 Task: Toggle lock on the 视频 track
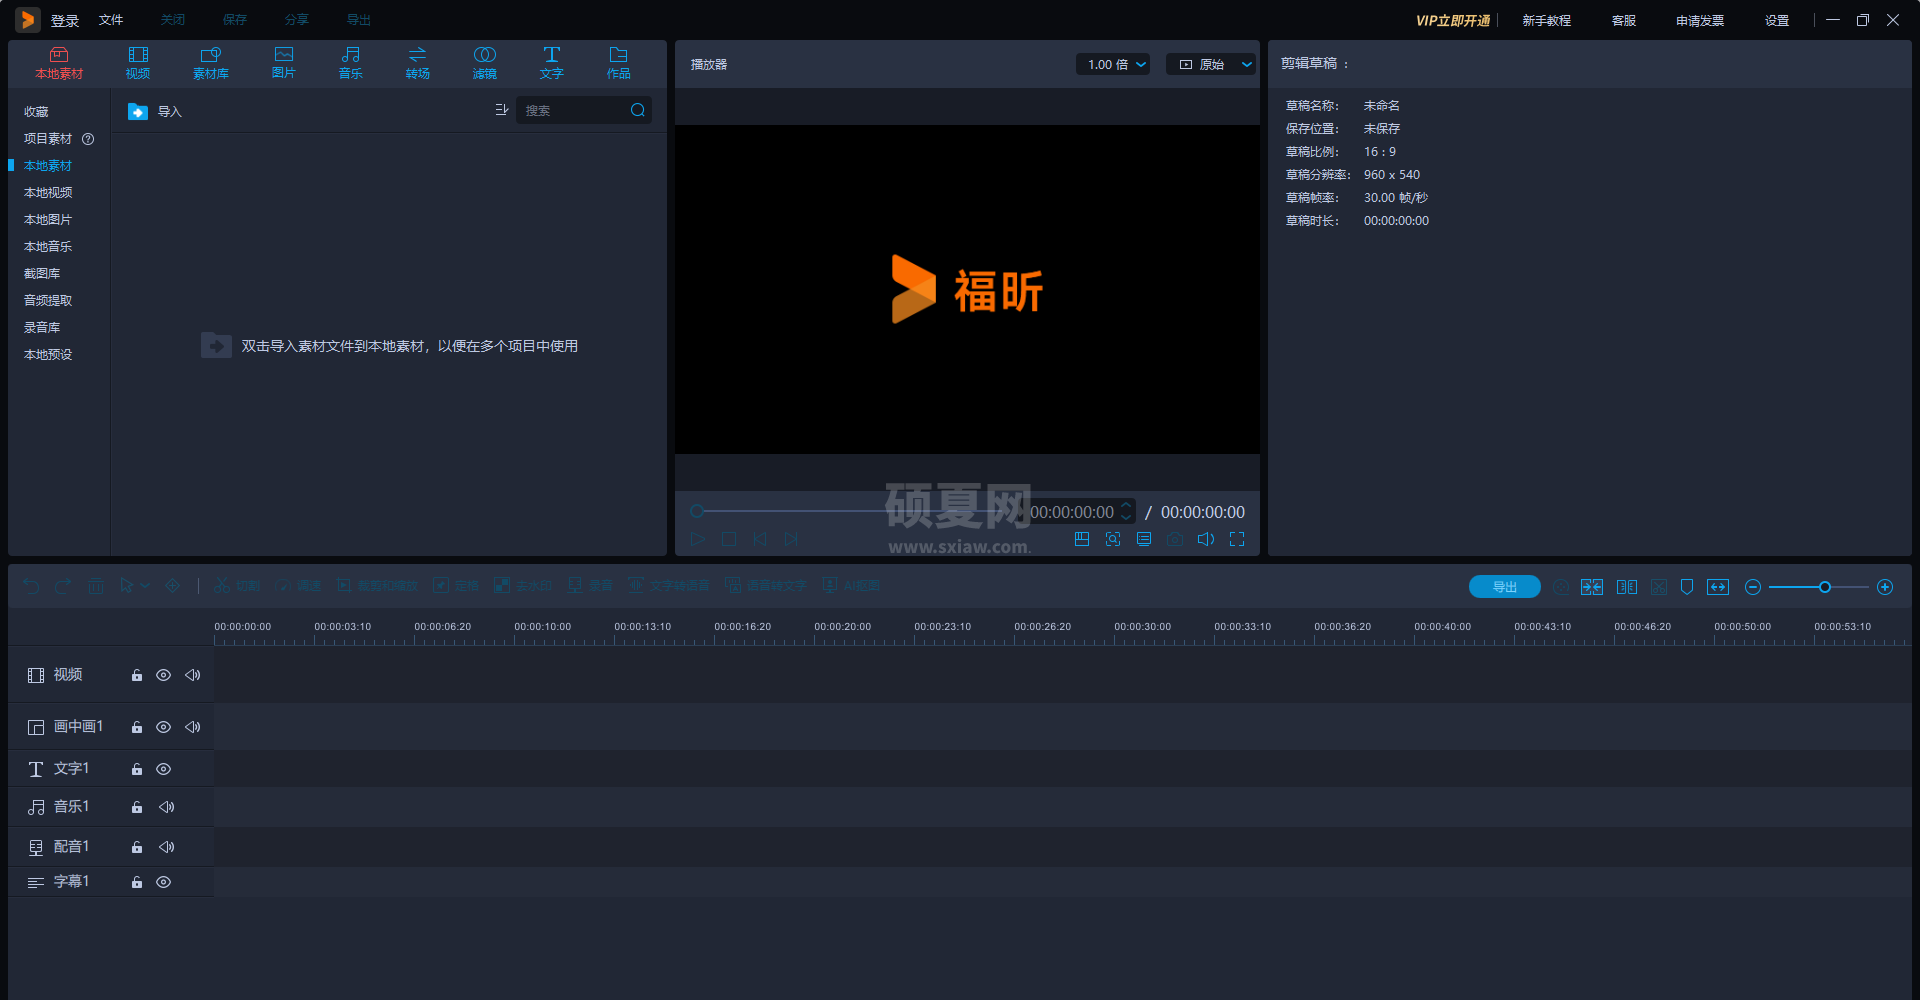click(137, 676)
